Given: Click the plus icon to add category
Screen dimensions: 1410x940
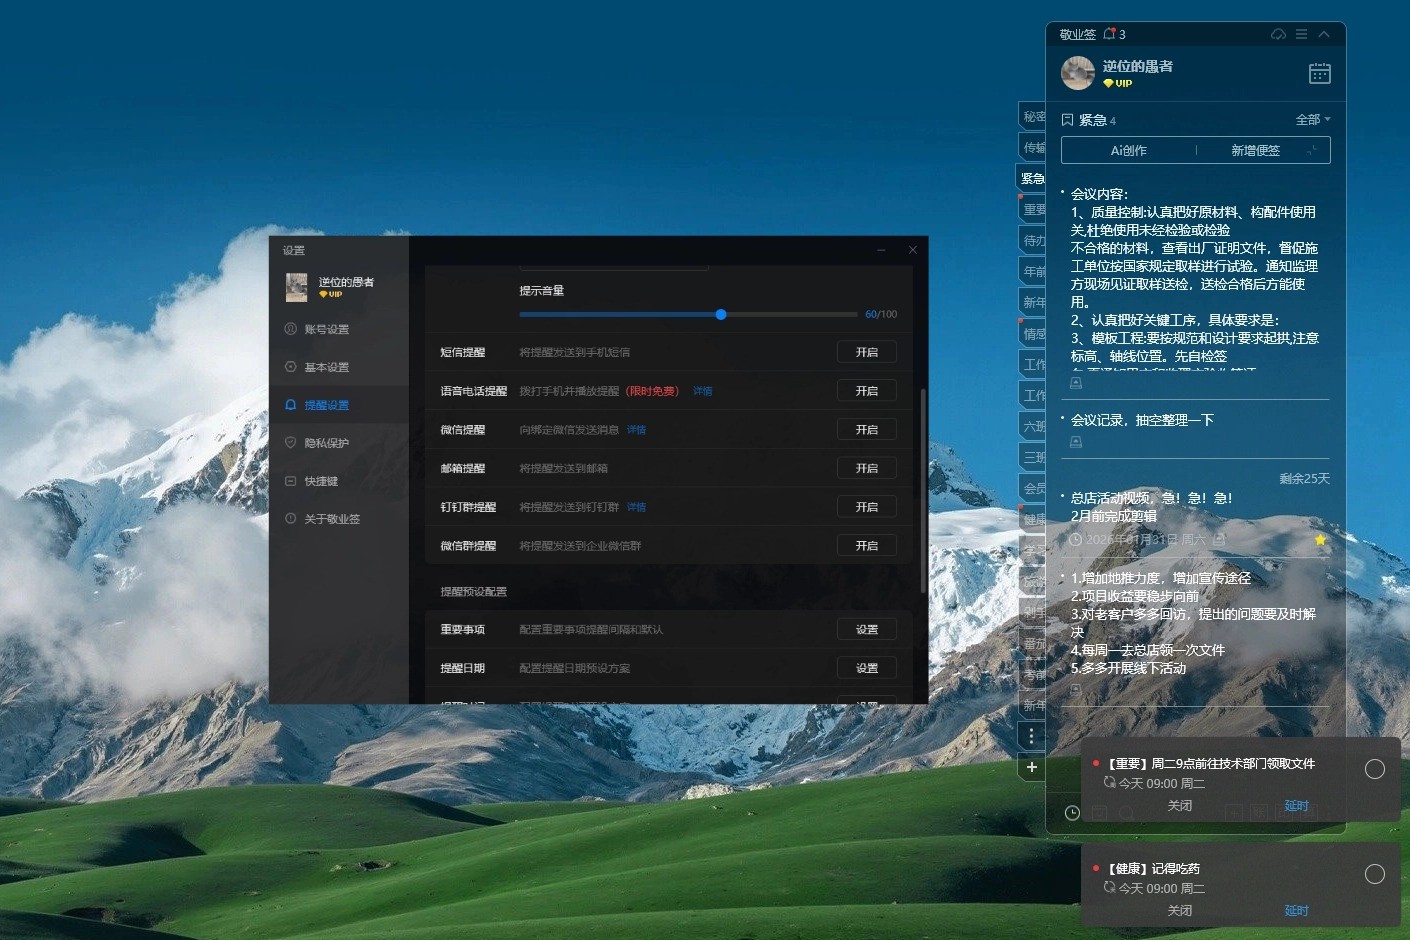Looking at the screenshot, I should (x=1032, y=767).
